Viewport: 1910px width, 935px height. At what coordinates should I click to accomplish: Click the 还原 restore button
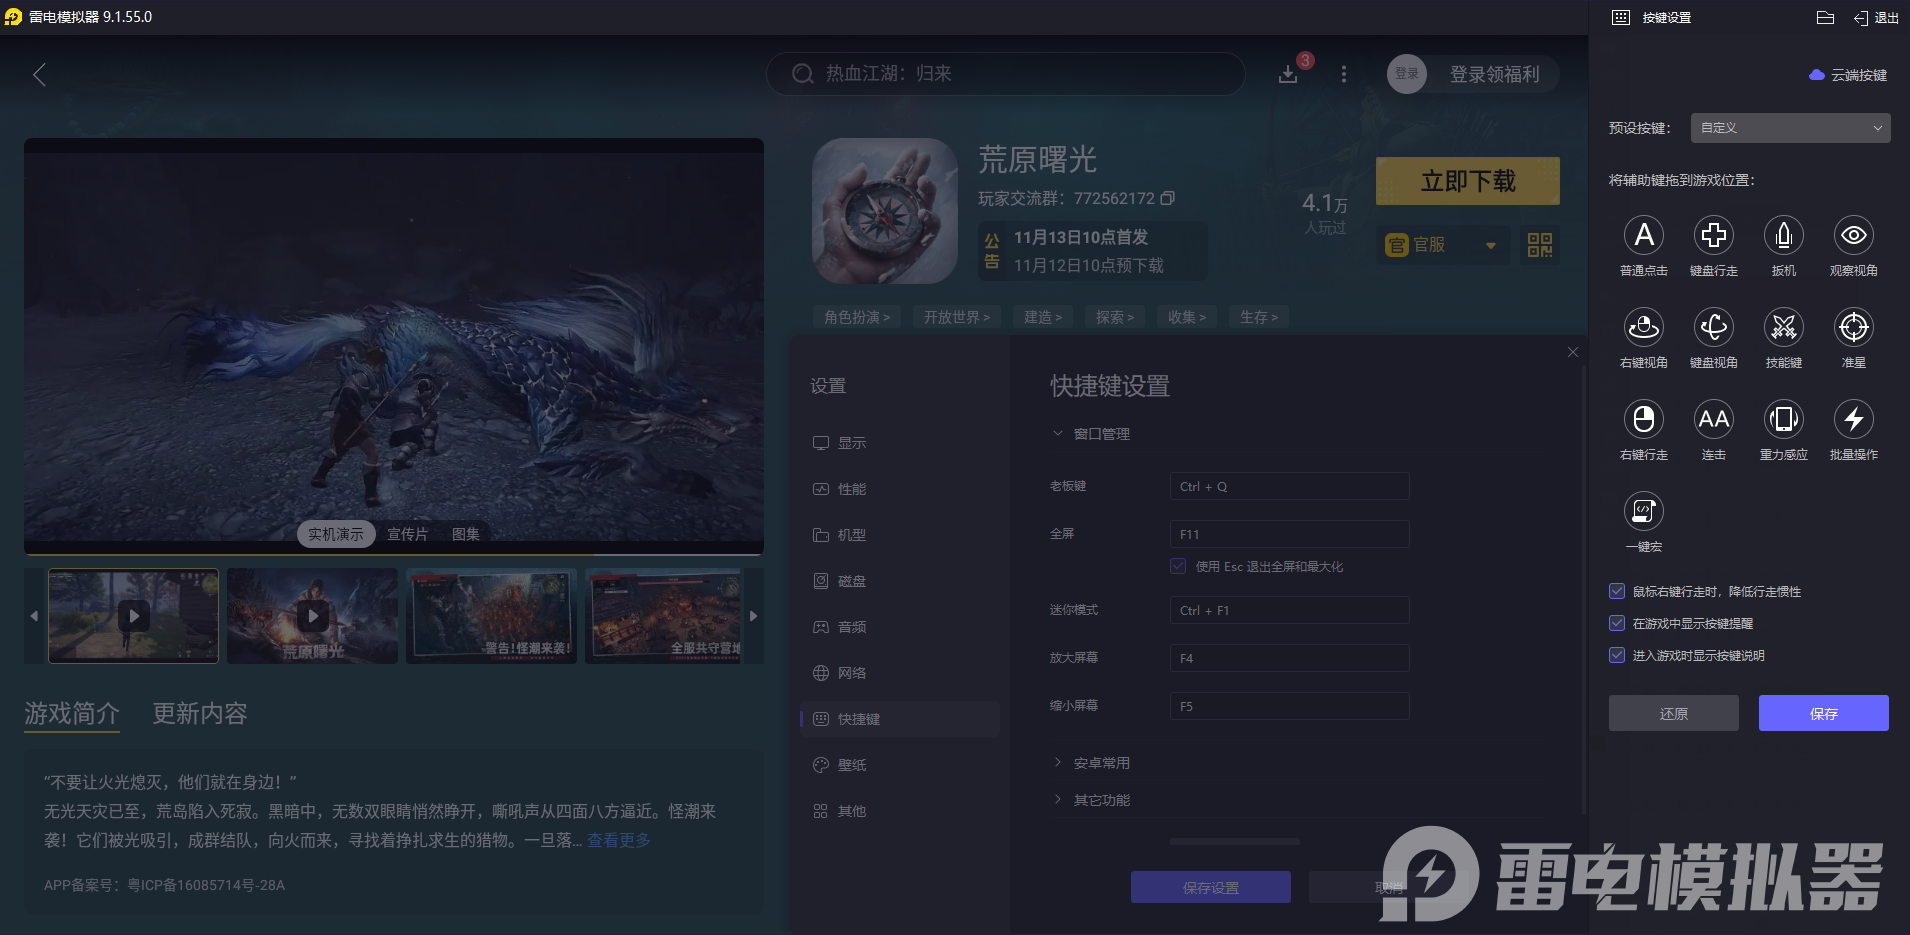pos(1673,713)
